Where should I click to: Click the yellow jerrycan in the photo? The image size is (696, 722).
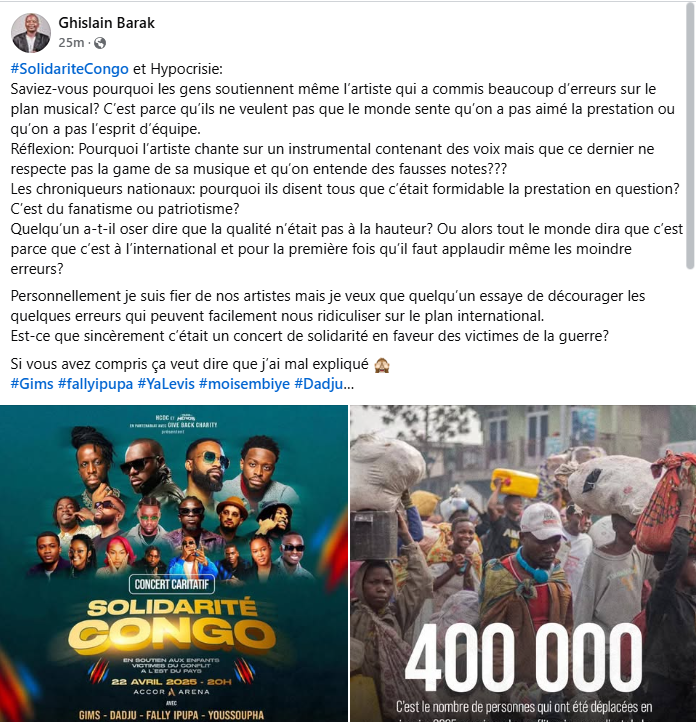(515, 483)
